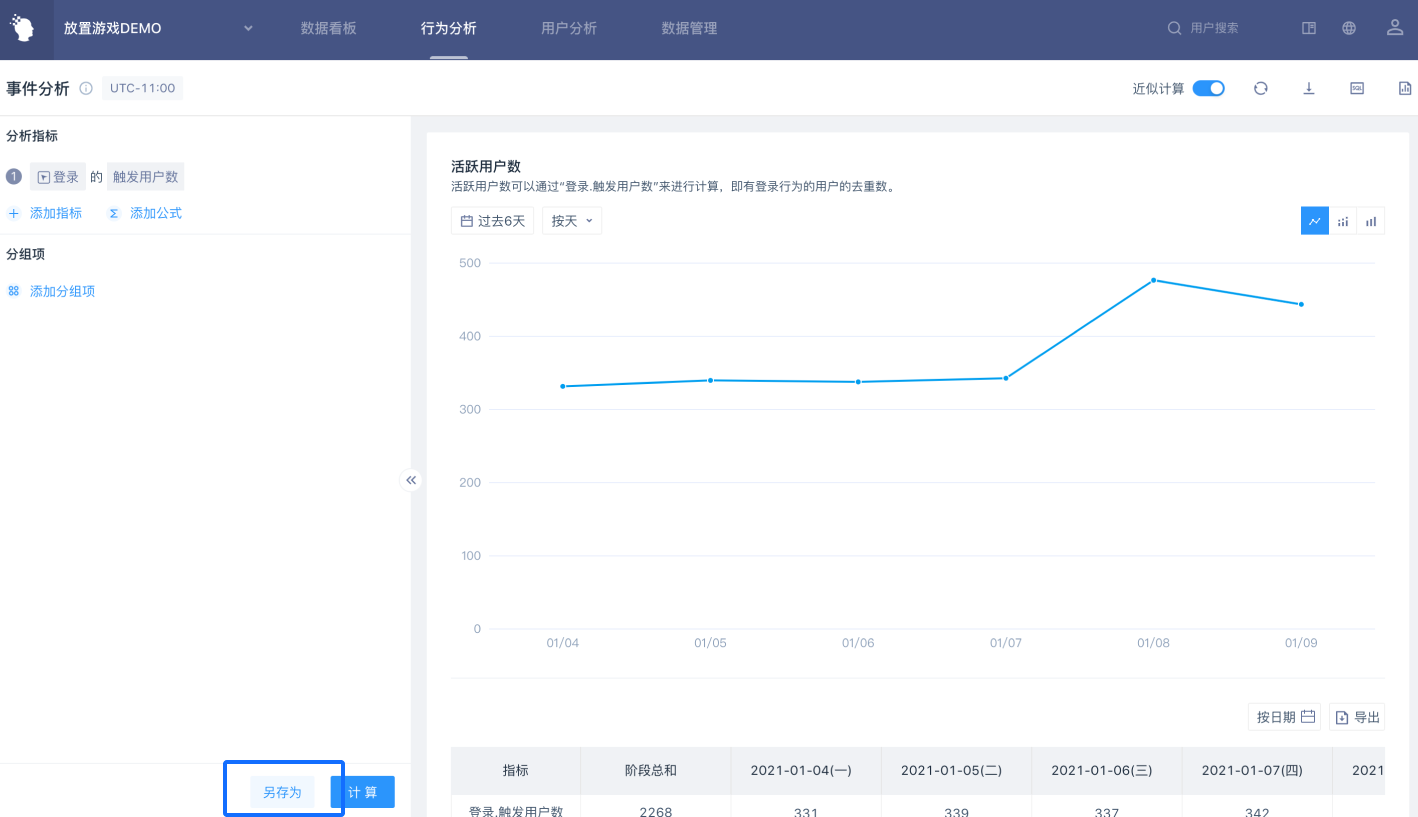Switch to bar chart view
The height and width of the screenshot is (817, 1418).
(1371, 221)
